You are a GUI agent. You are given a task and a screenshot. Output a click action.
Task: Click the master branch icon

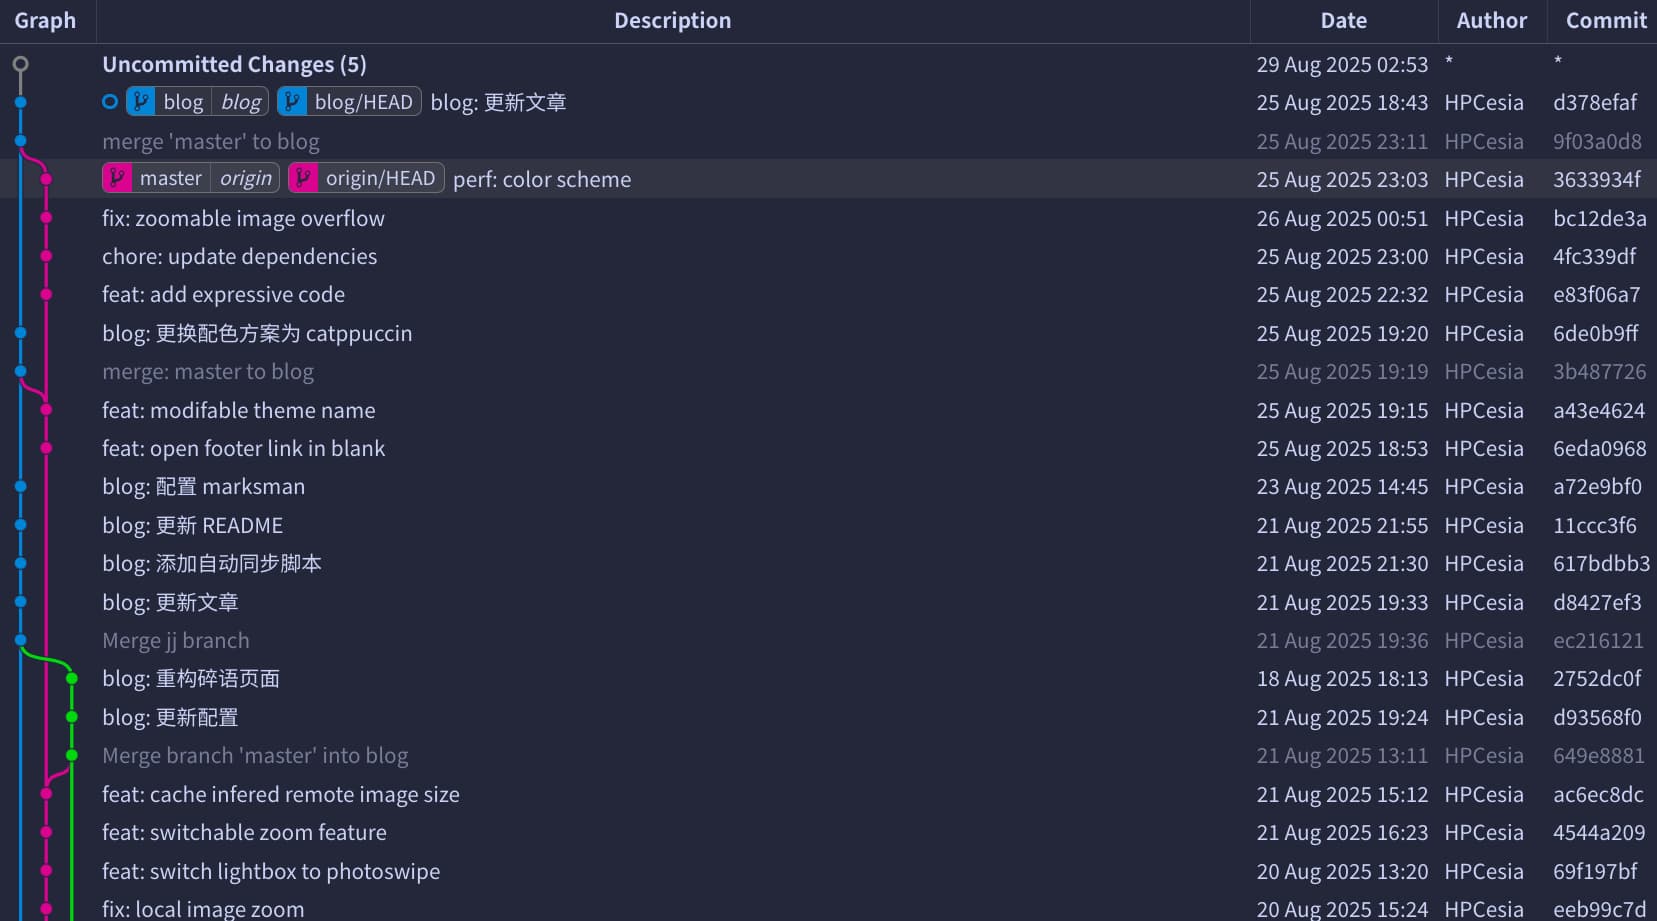click(x=117, y=179)
